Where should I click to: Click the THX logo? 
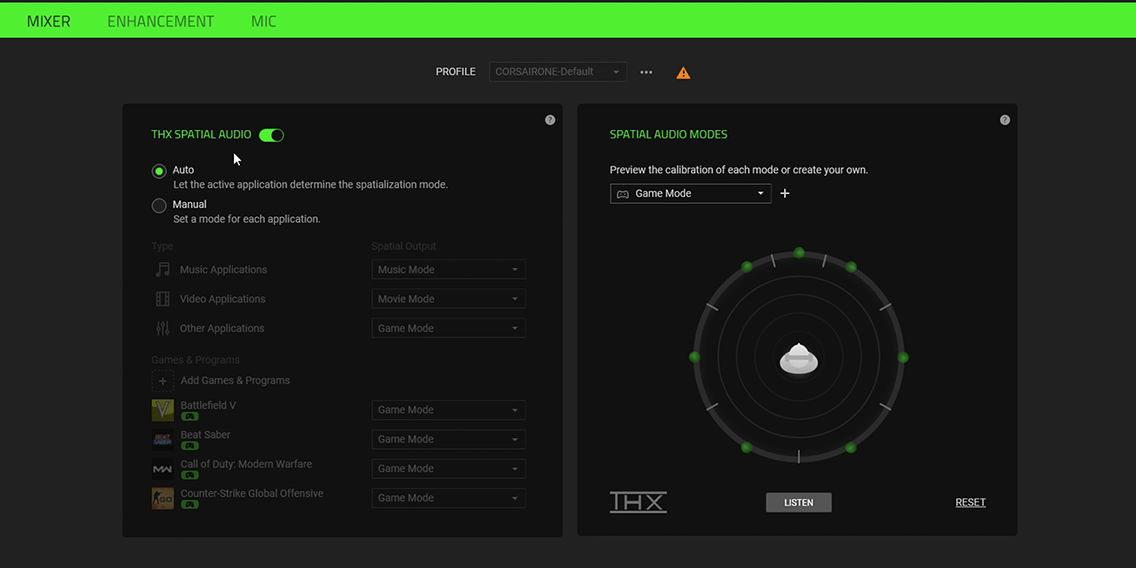pos(638,502)
